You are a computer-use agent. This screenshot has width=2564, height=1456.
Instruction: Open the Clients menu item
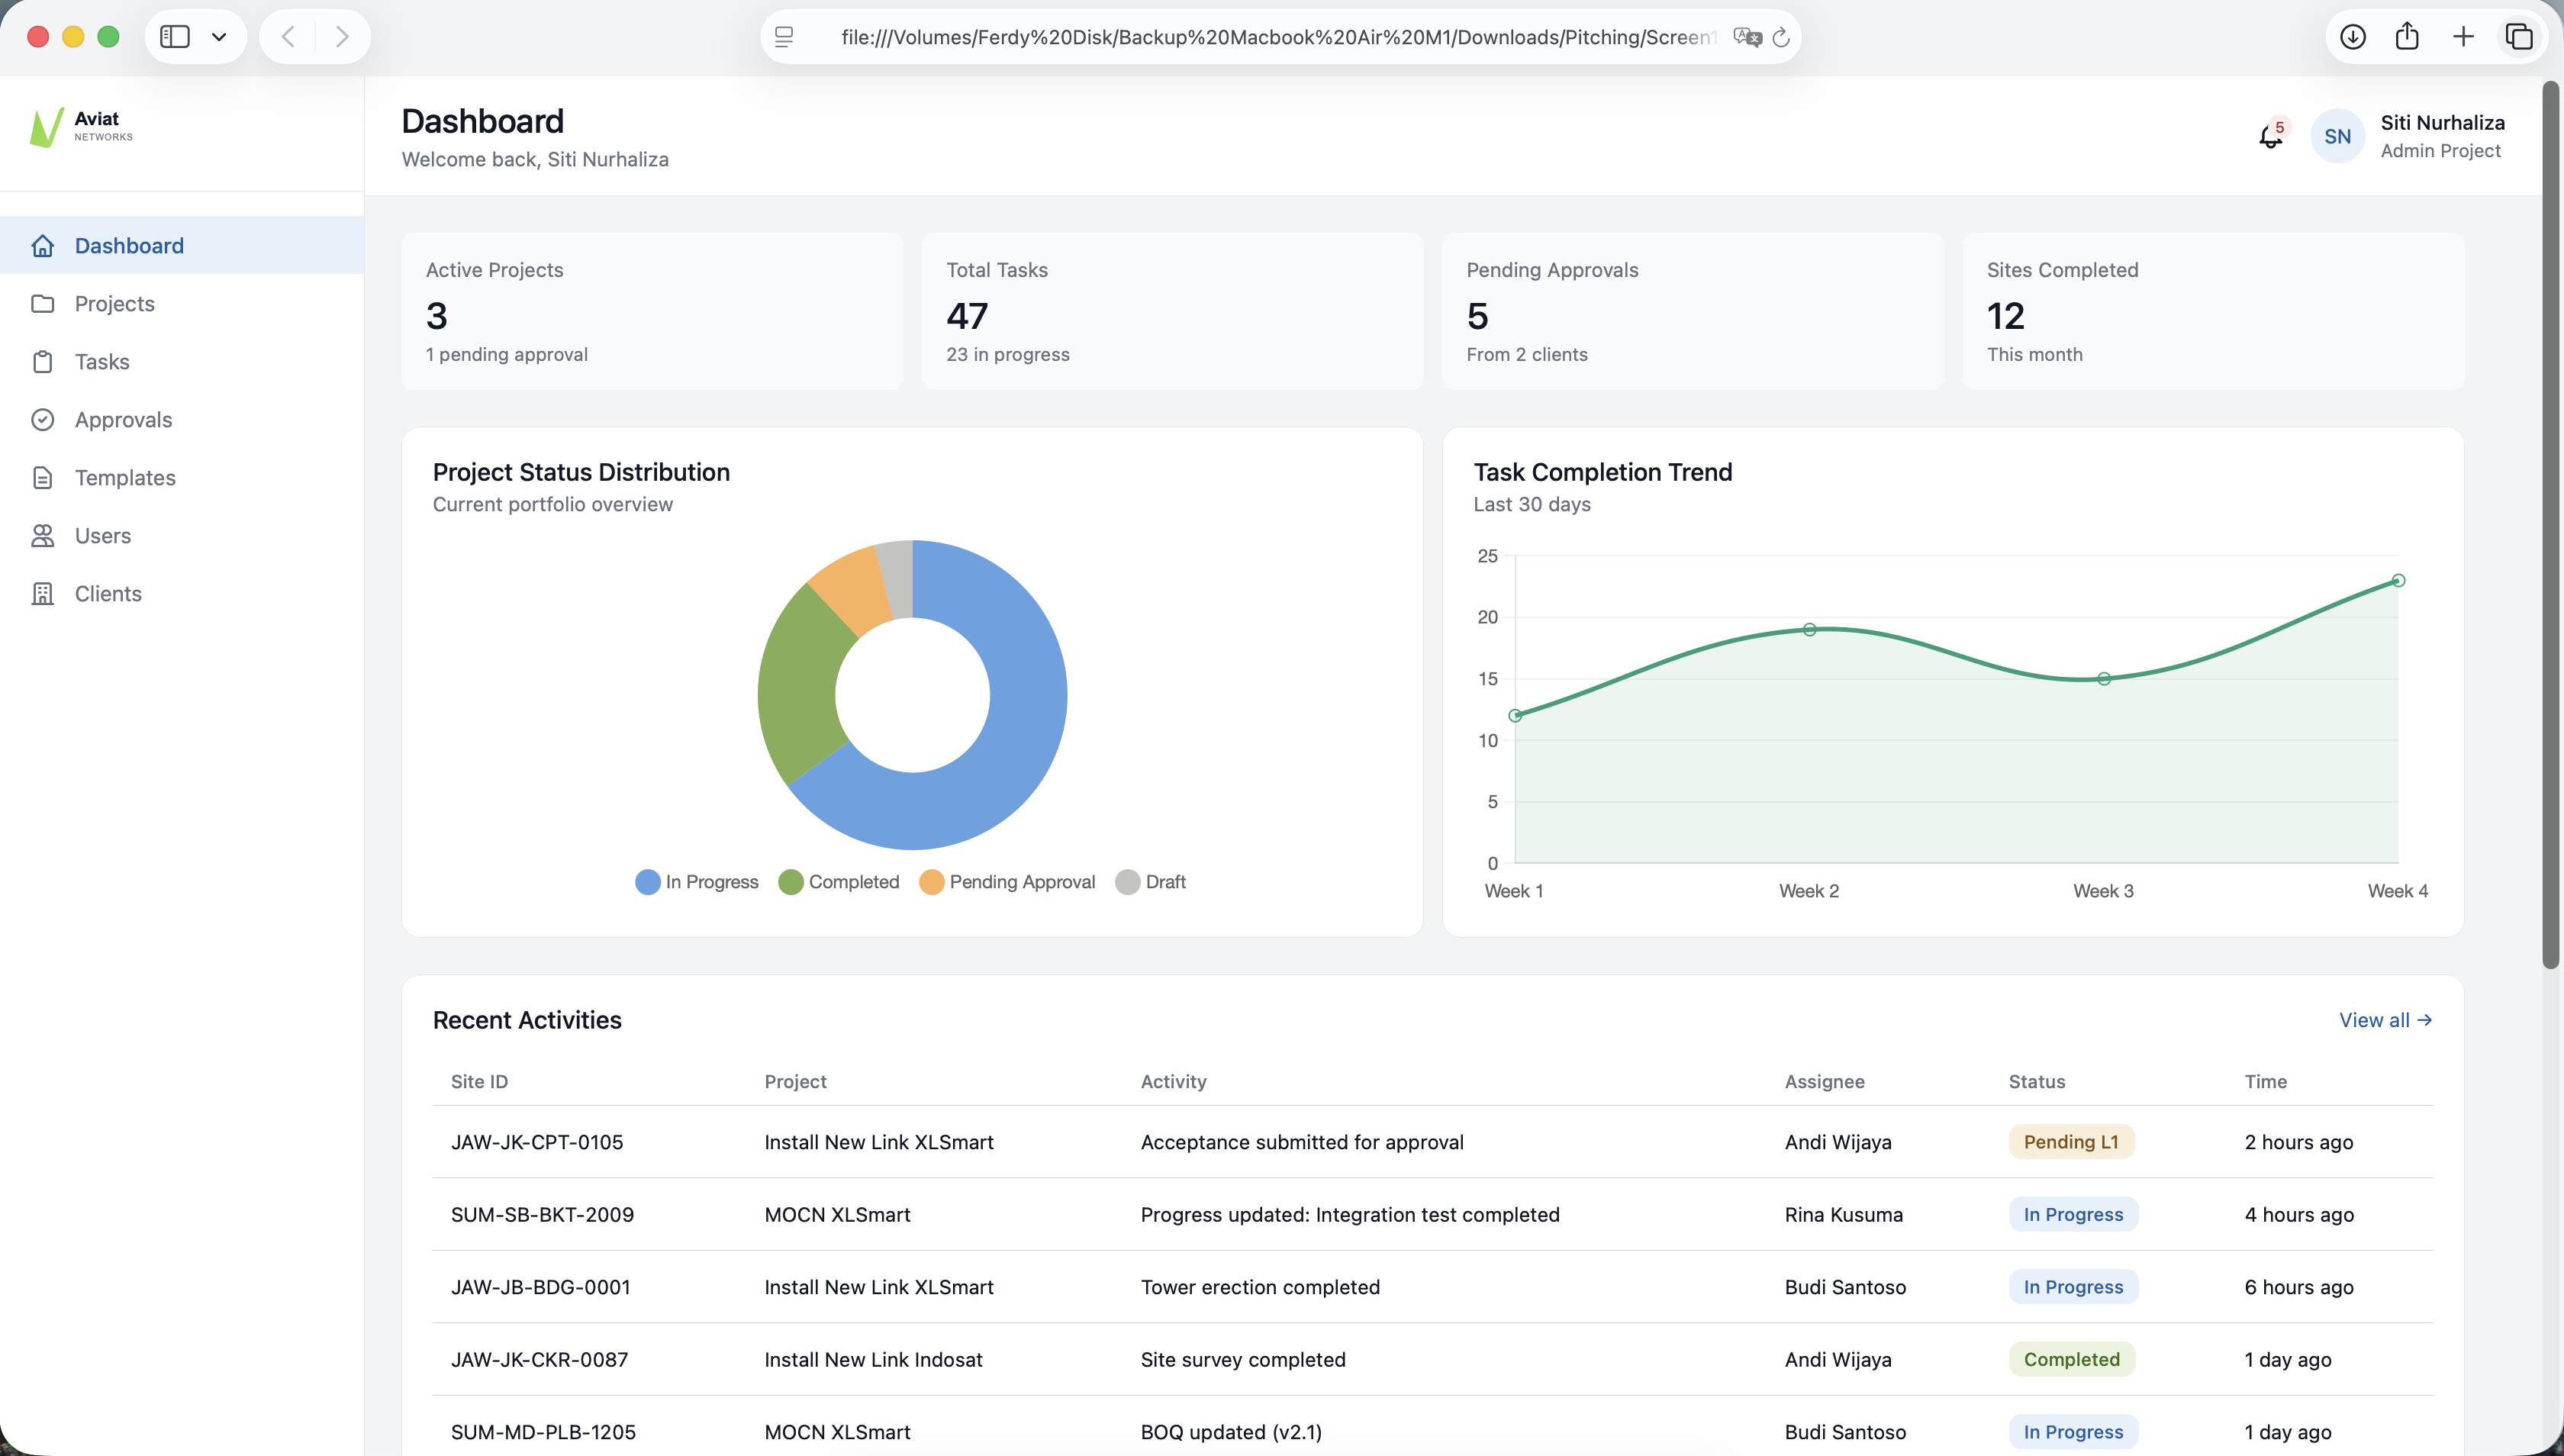[182, 594]
